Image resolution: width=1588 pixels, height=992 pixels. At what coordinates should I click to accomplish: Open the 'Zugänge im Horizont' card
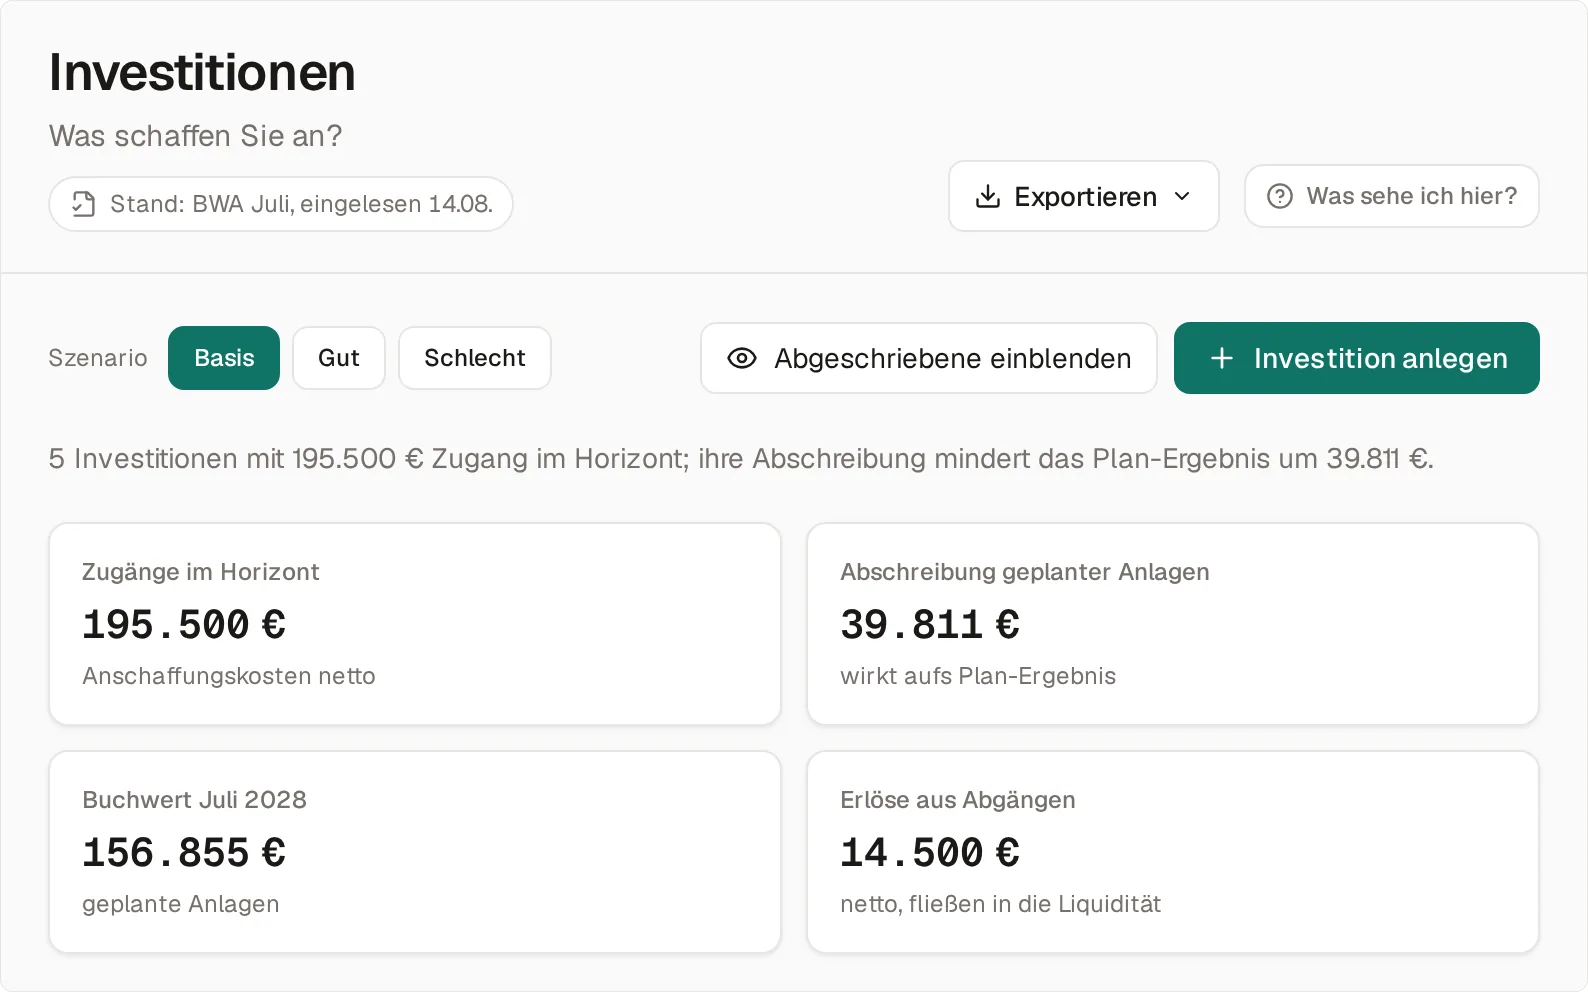(415, 624)
